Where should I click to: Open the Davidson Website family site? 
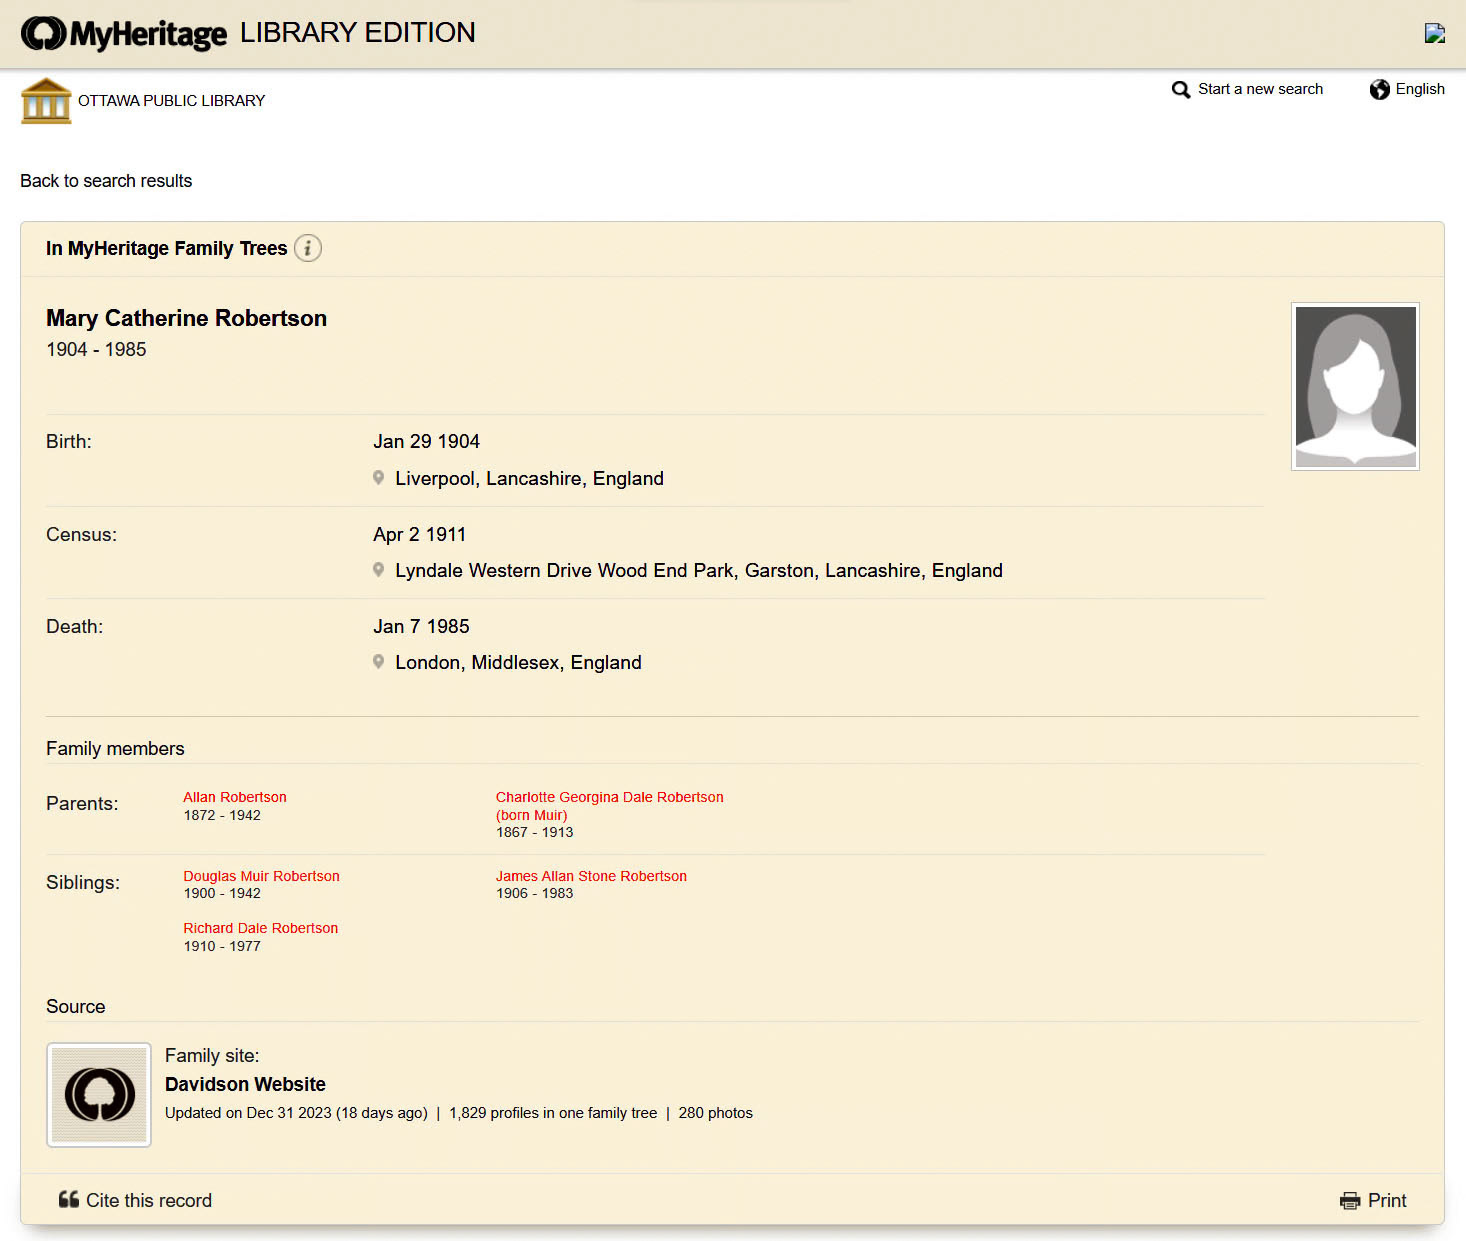[245, 1084]
